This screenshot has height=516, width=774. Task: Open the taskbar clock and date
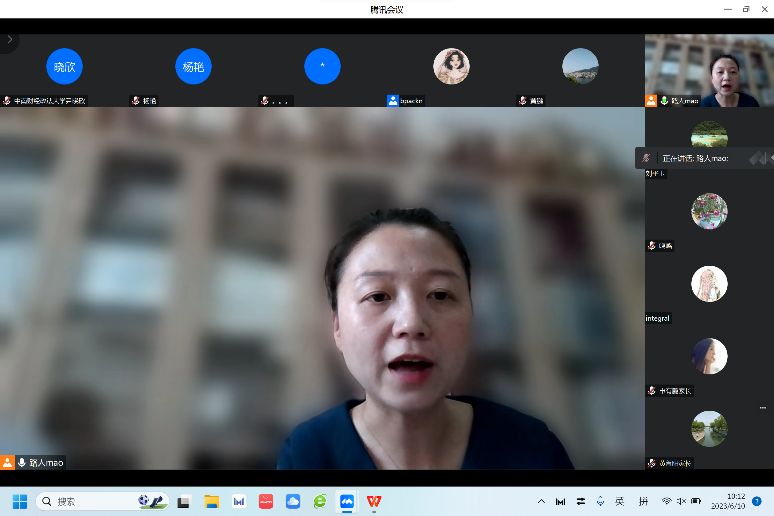click(x=735, y=501)
